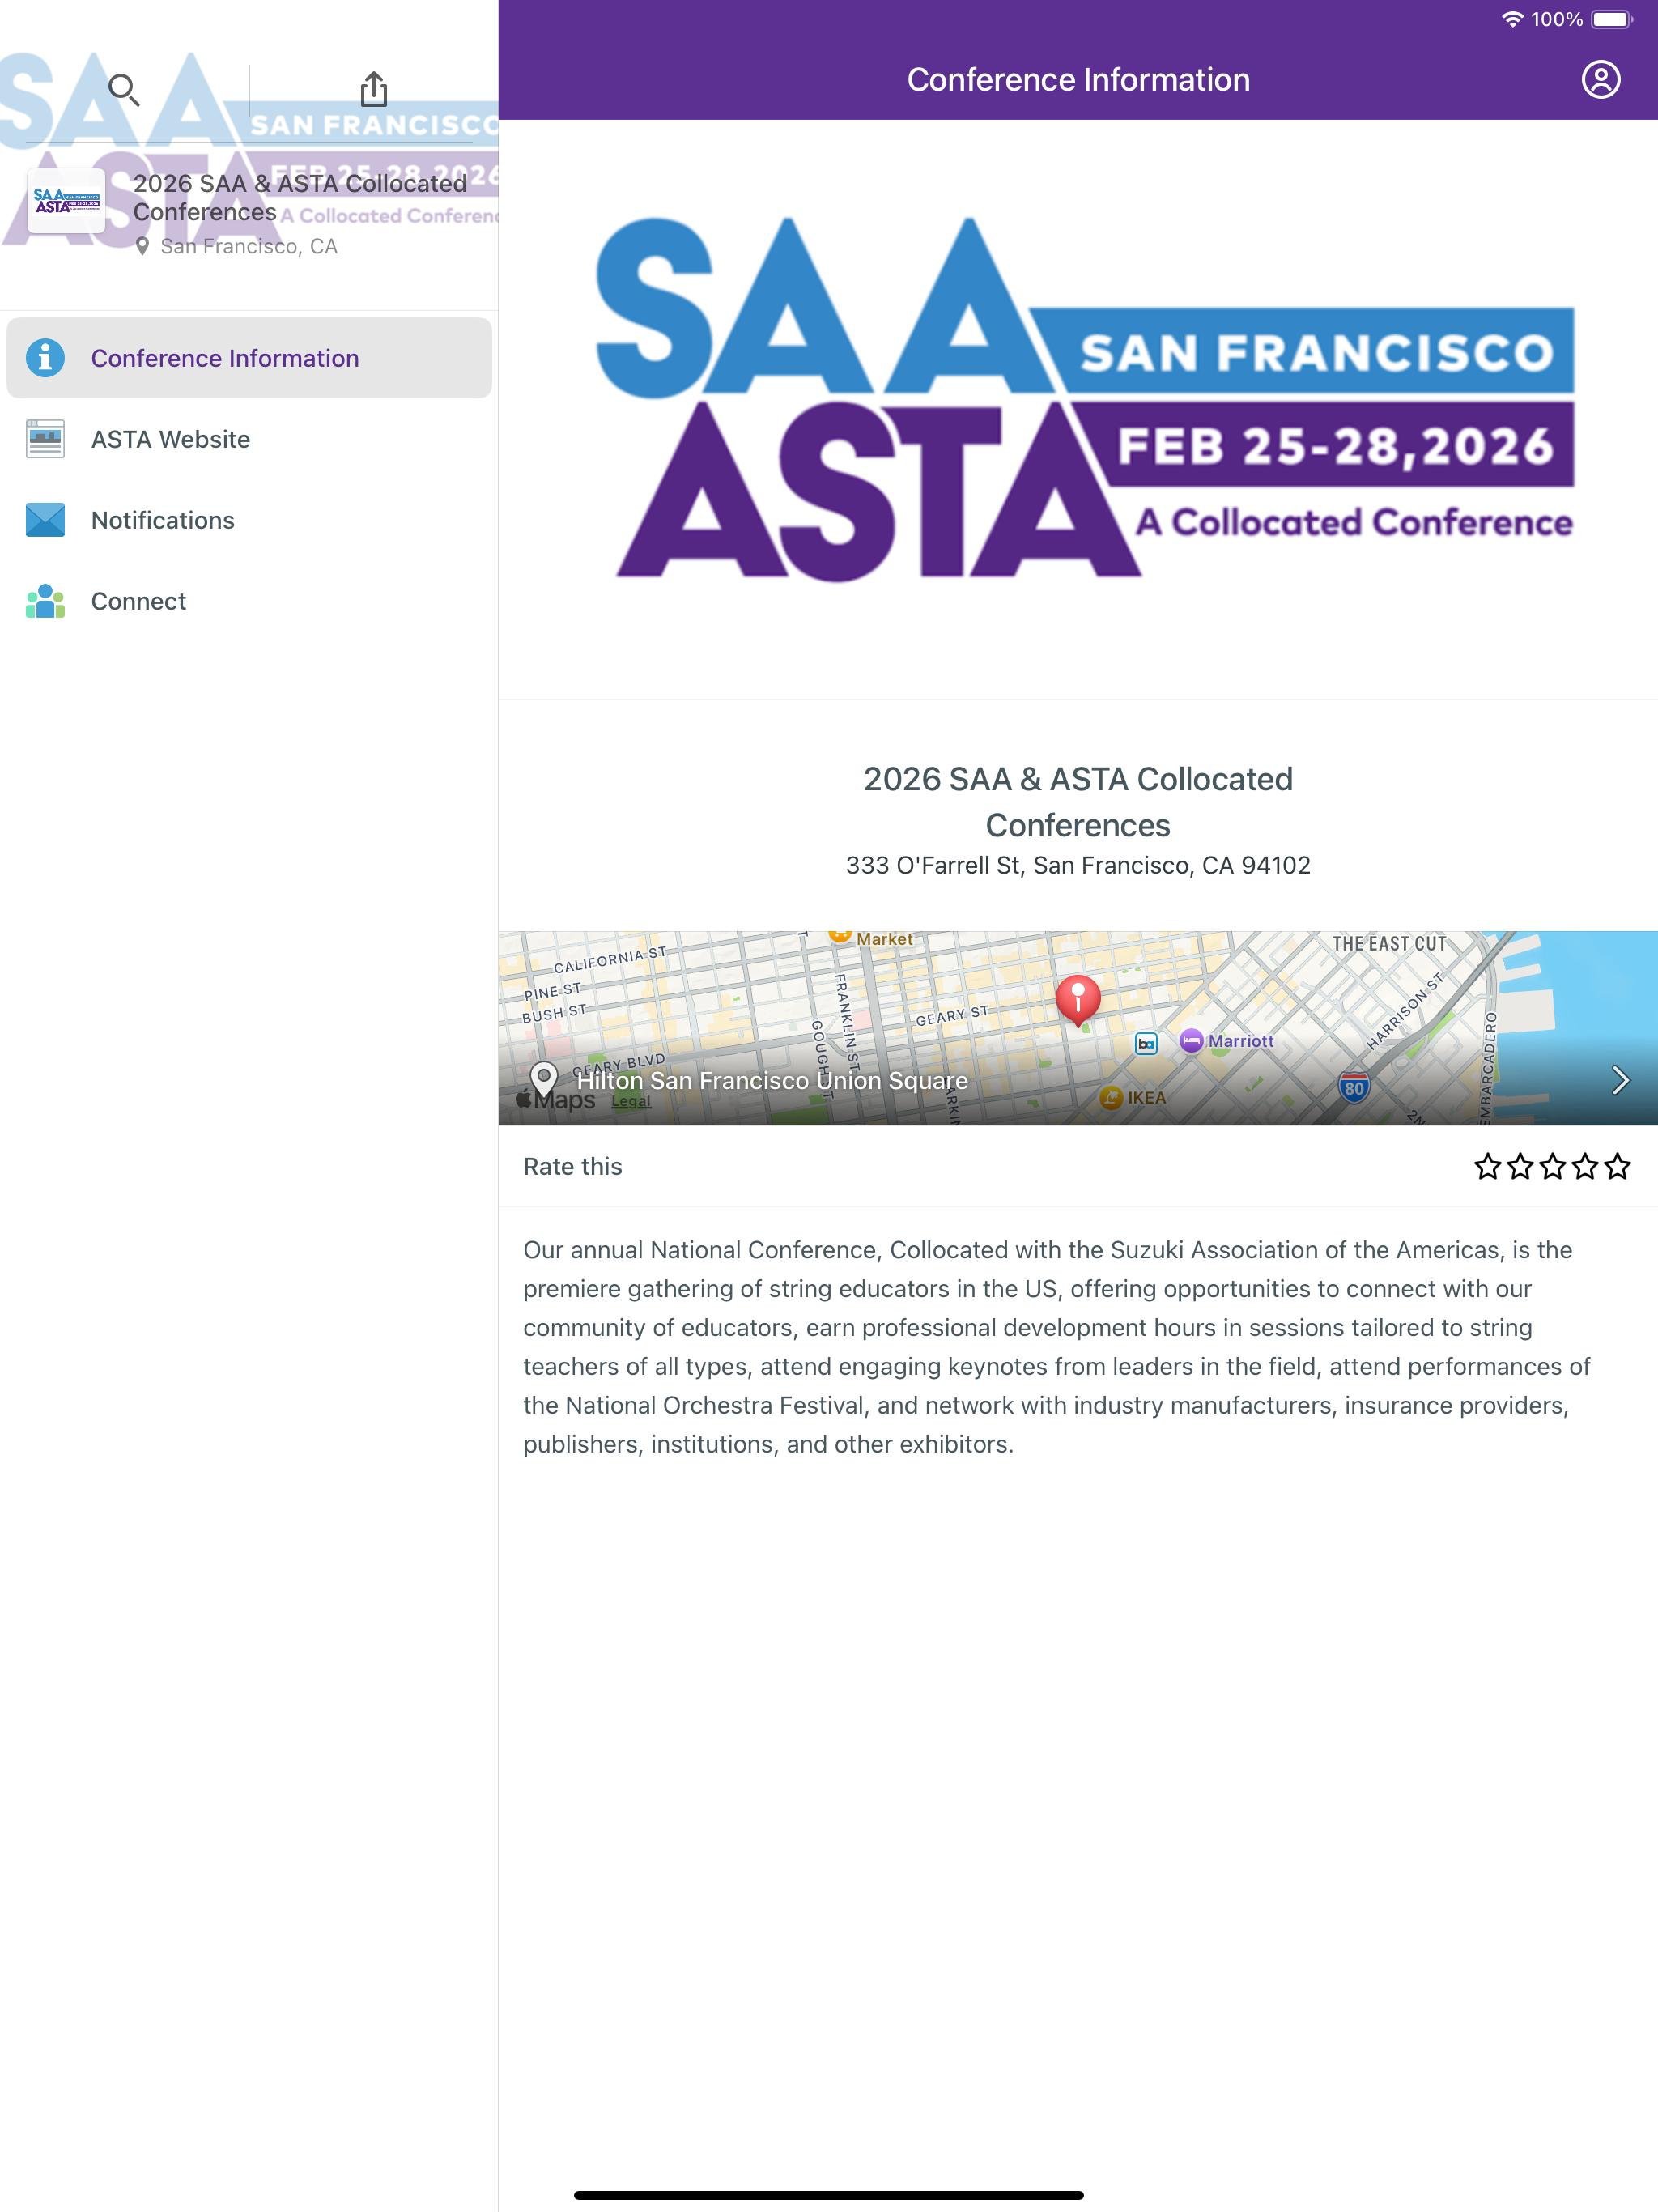The height and width of the screenshot is (2212, 1658).
Task: Tap Hilton San Francisco Union Square label
Action: click(x=772, y=1080)
